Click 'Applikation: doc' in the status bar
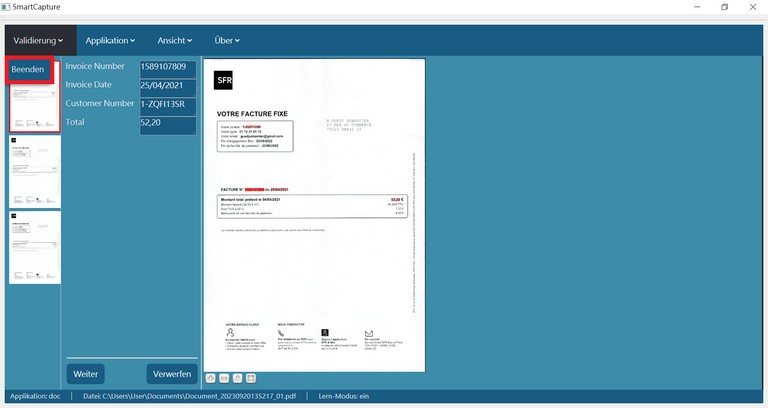768x408 pixels. click(x=35, y=396)
